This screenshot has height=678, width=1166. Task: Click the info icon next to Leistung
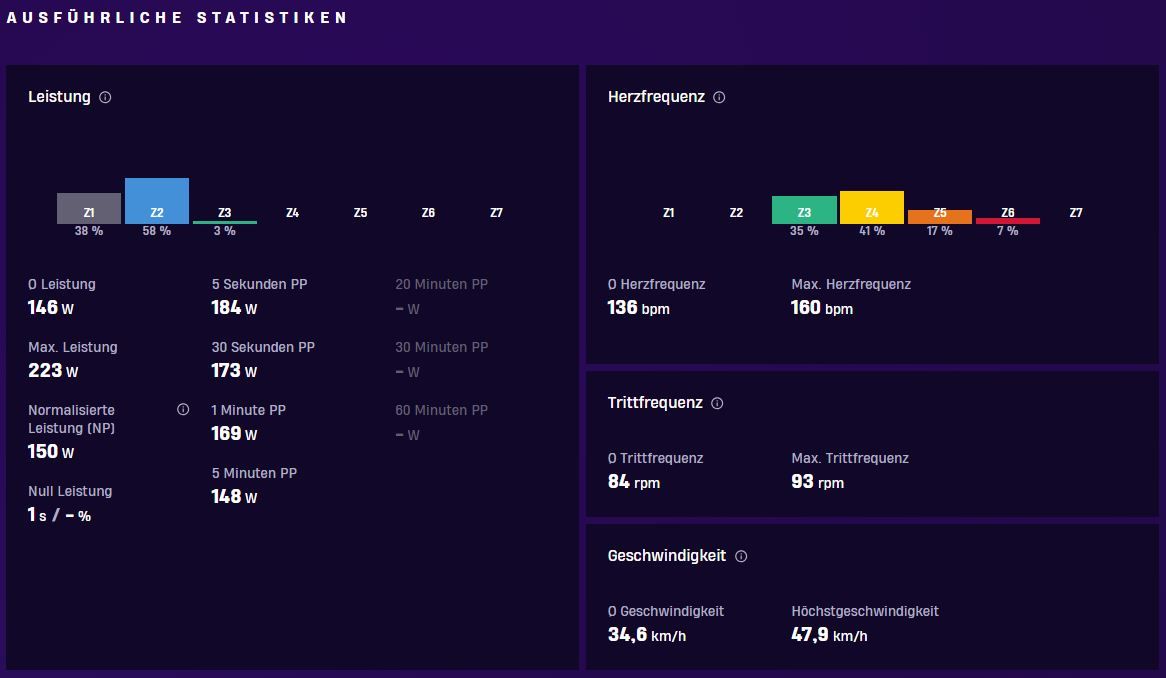click(x=105, y=97)
